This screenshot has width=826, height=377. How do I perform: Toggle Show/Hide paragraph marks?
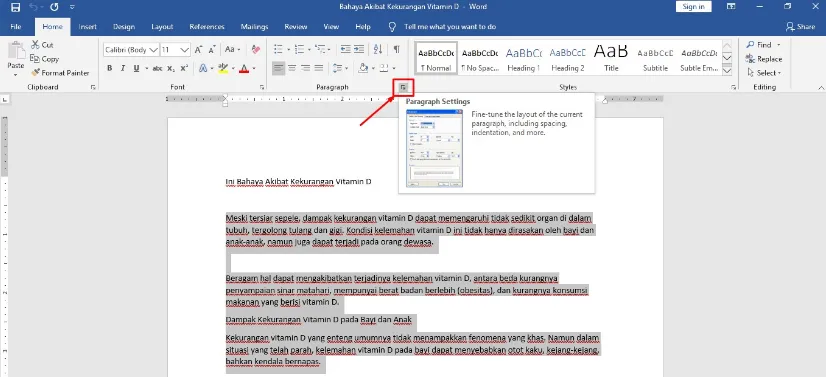click(396, 49)
